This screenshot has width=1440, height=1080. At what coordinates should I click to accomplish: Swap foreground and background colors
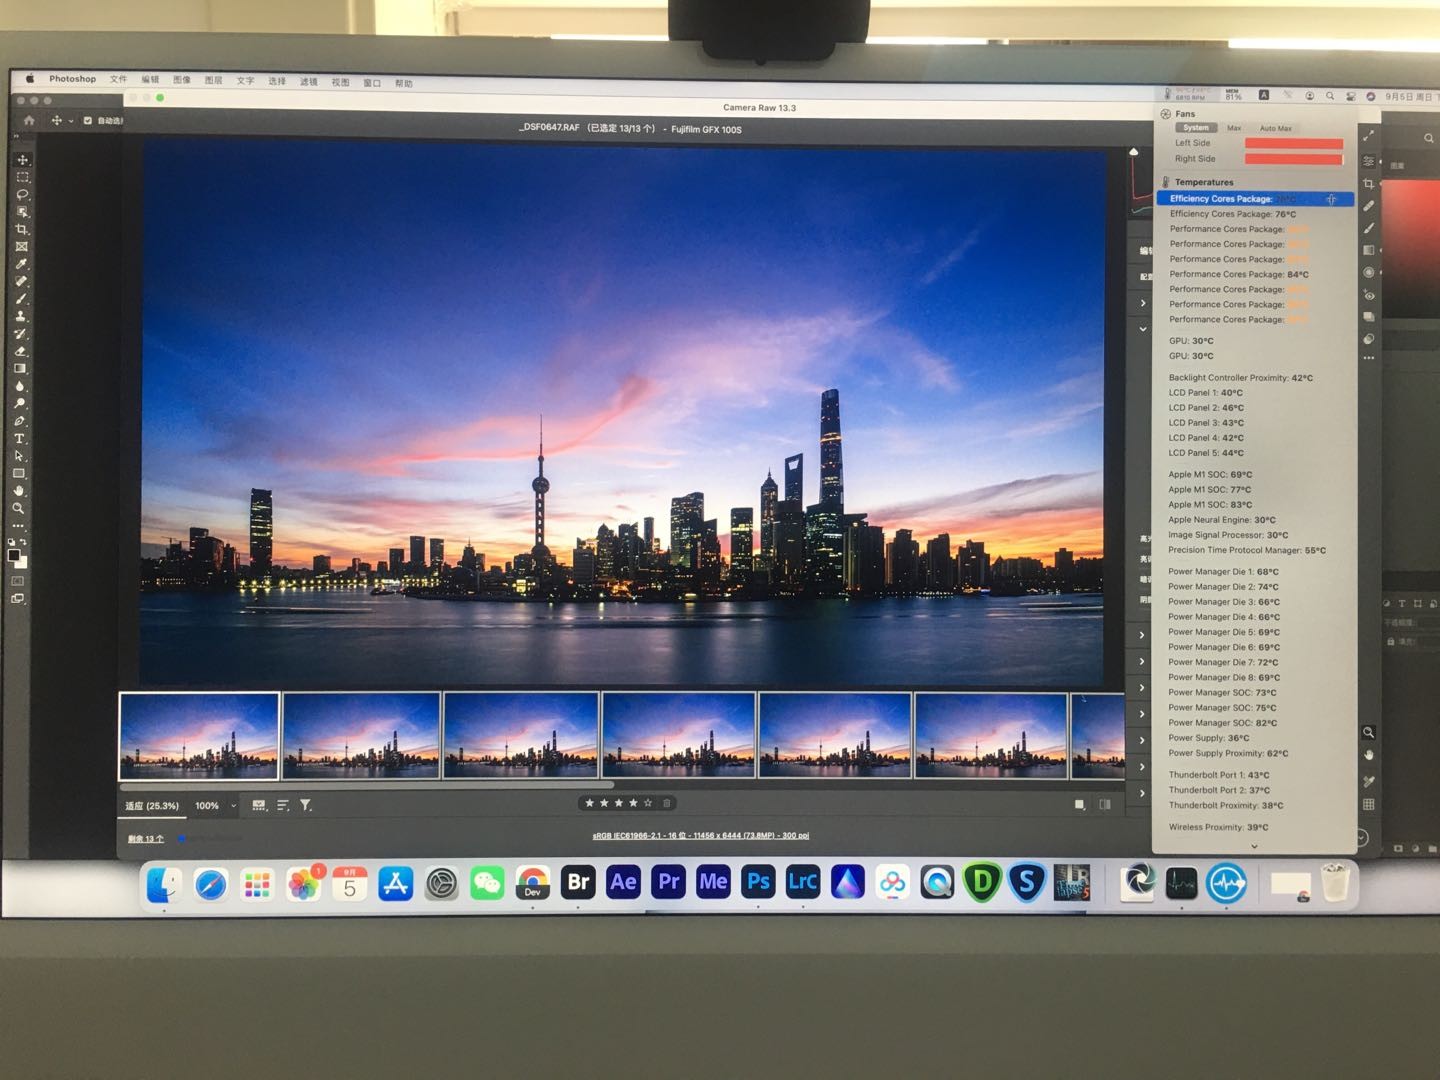(x=23, y=542)
